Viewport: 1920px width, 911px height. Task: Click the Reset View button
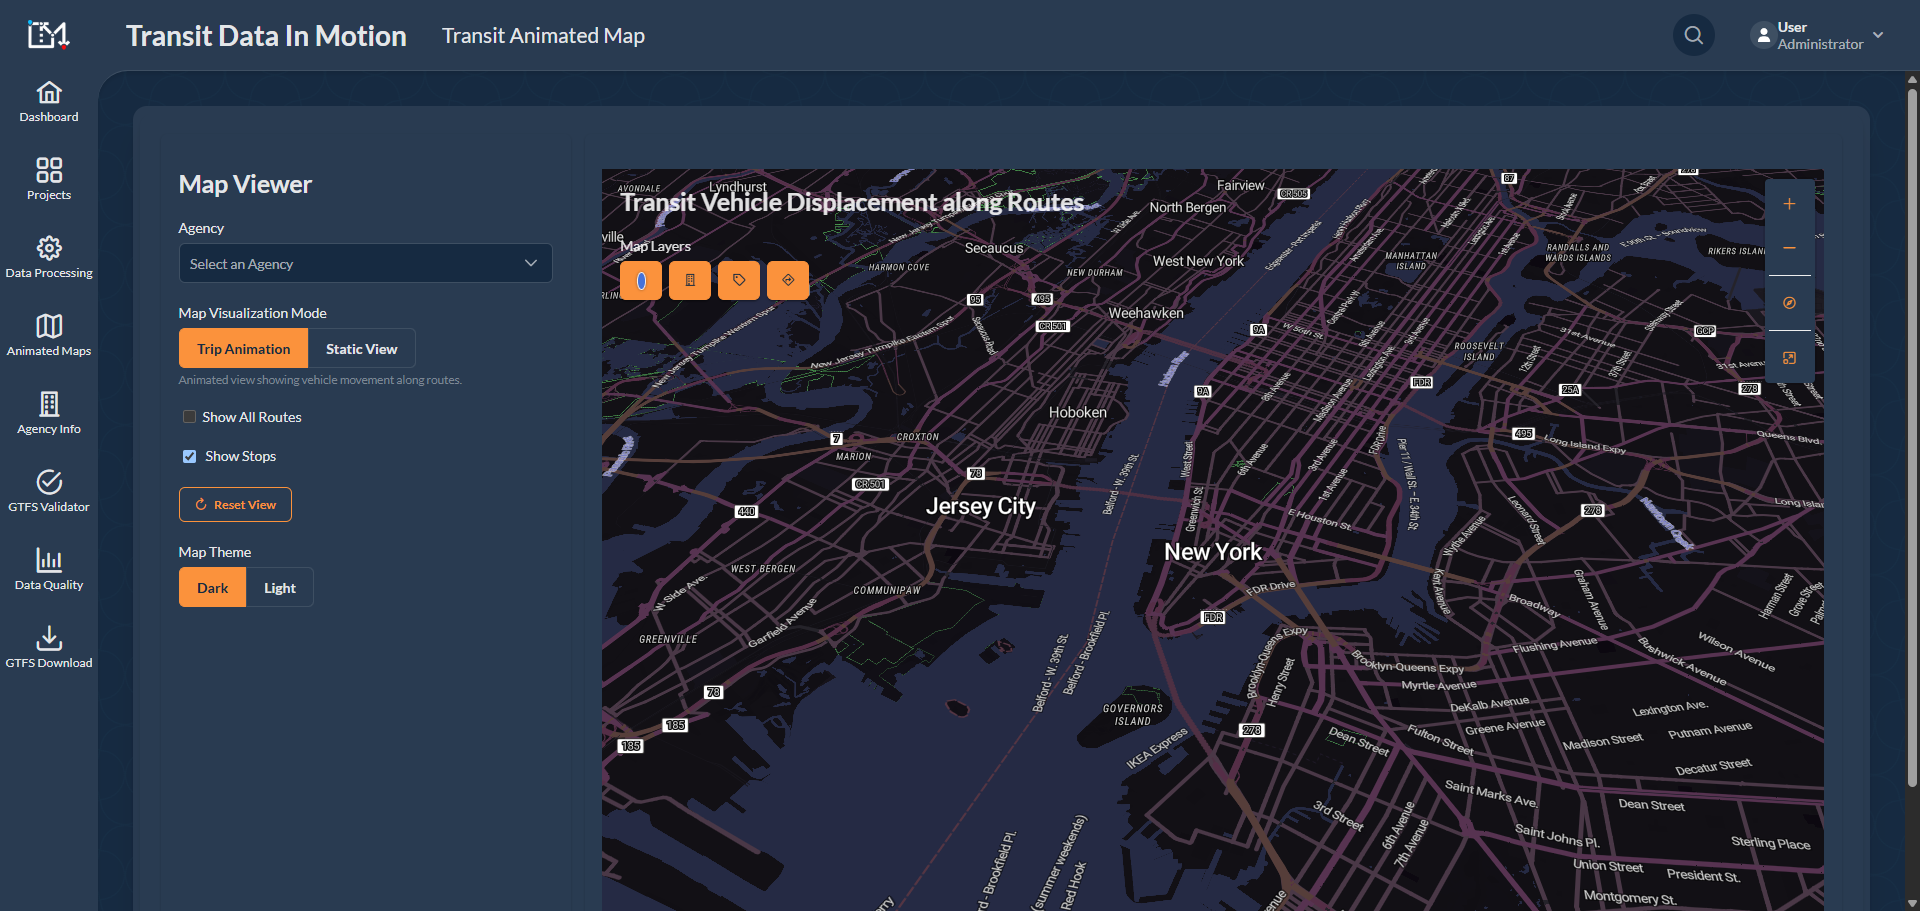coord(235,504)
